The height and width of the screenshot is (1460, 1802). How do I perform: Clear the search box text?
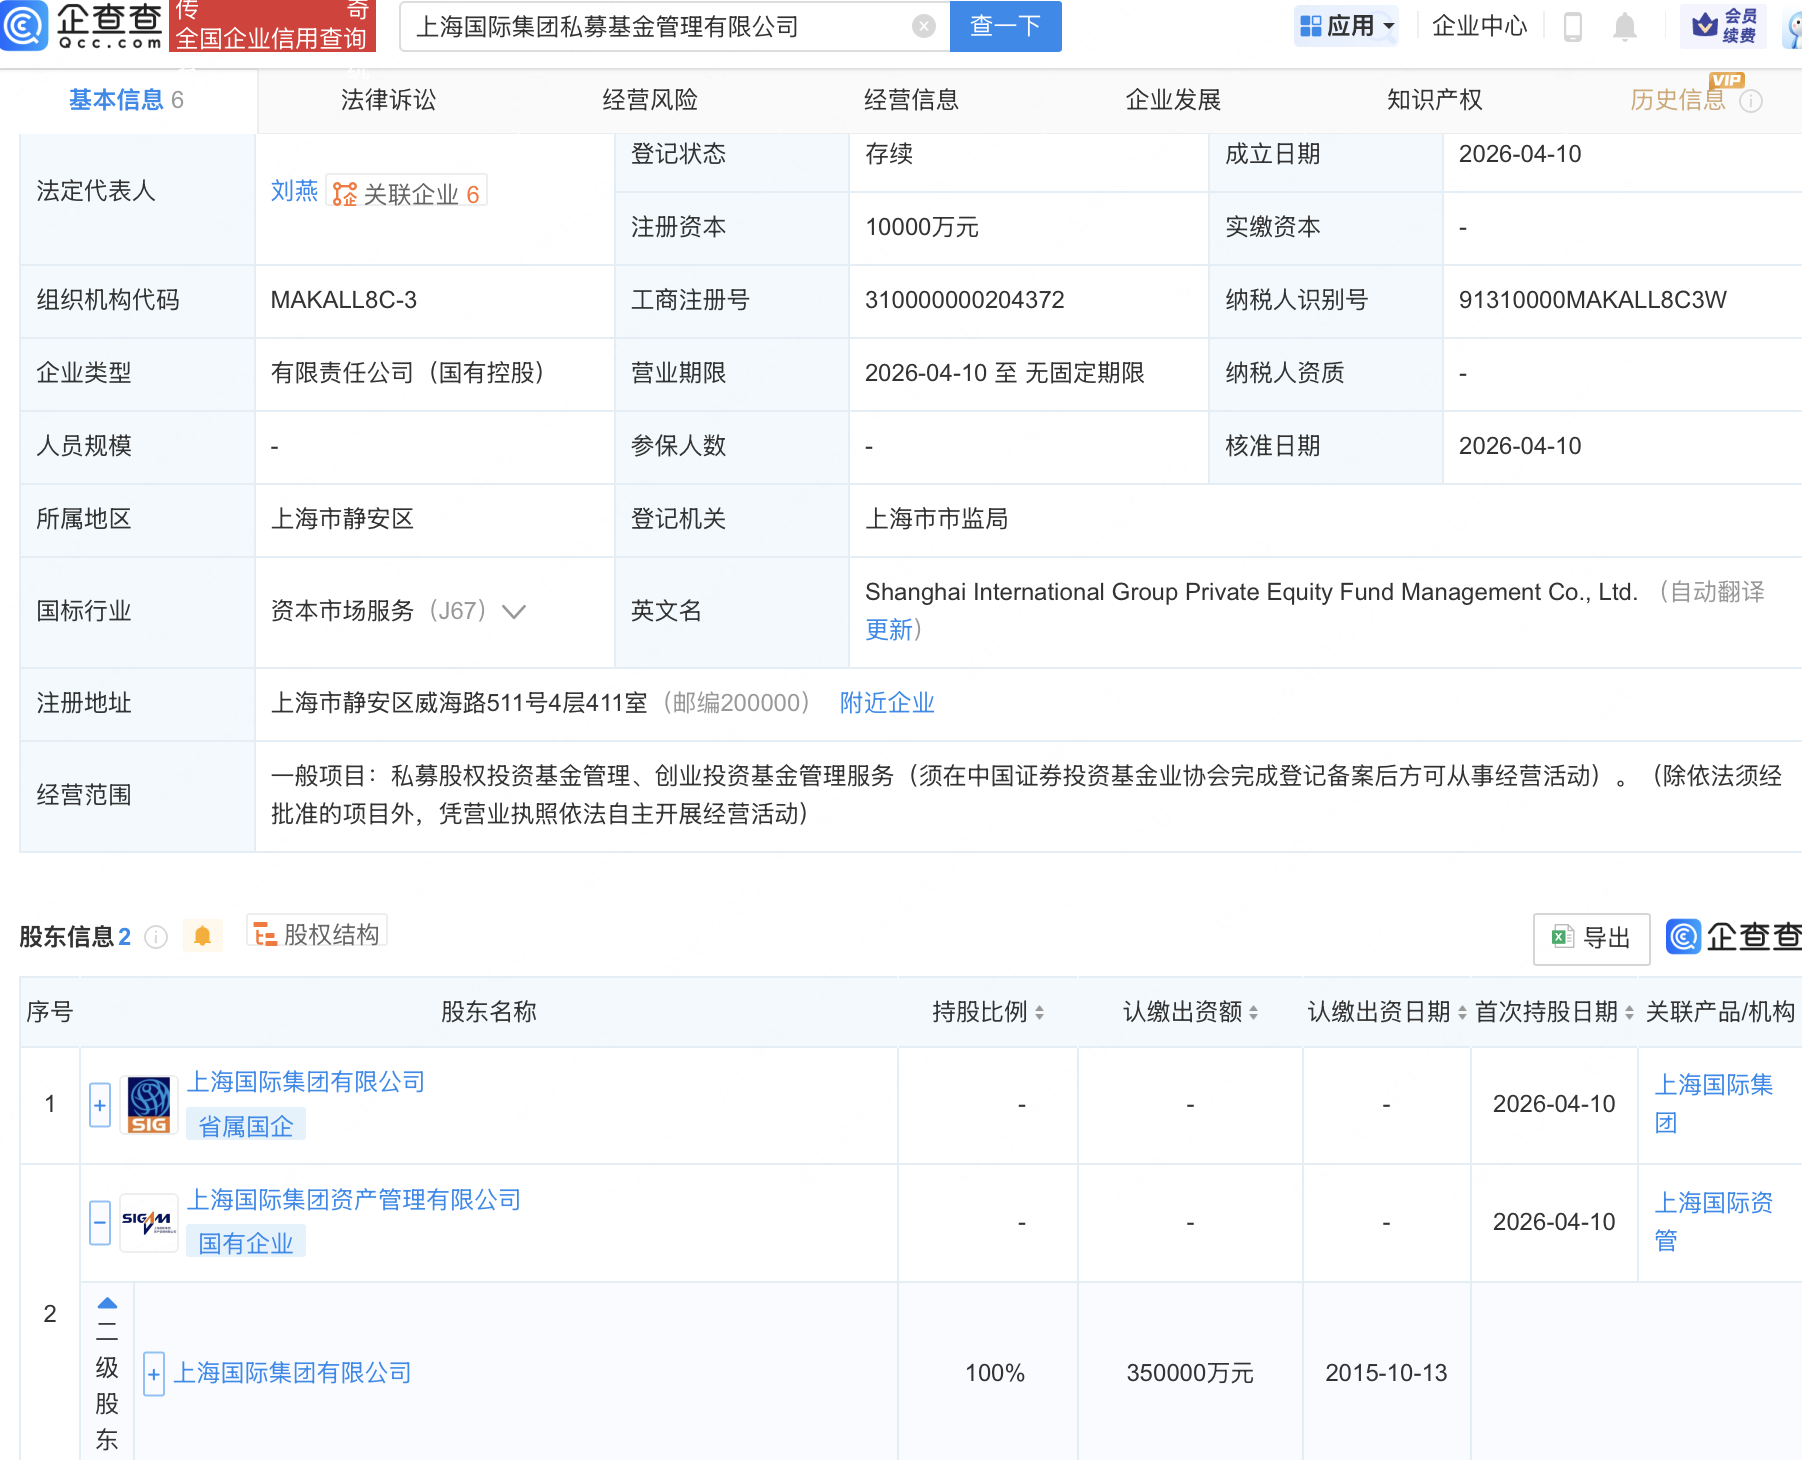pyautogui.click(x=924, y=27)
